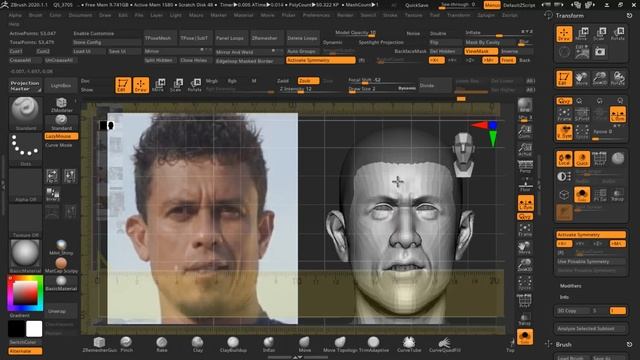
Task: Pick the CurveQuadFill brush
Action: [444, 344]
